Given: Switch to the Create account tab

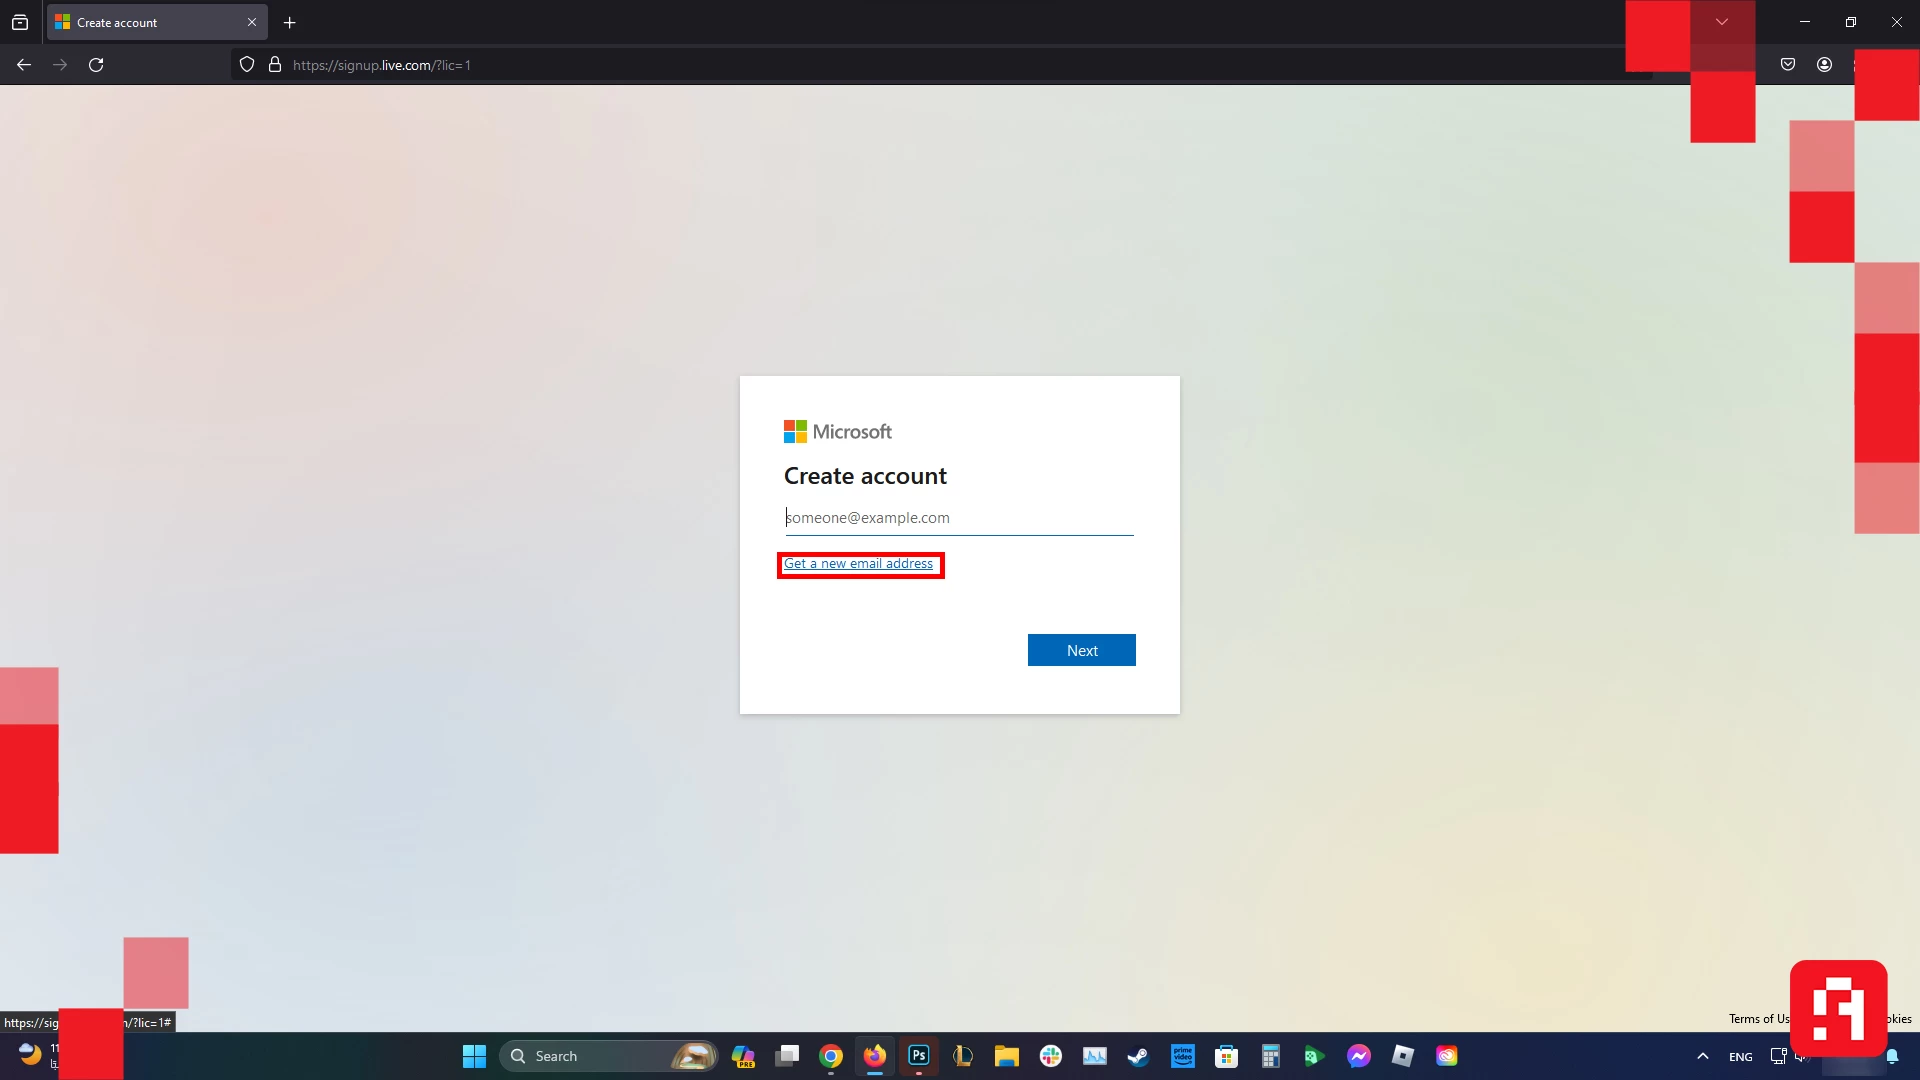Looking at the screenshot, I should (x=157, y=22).
